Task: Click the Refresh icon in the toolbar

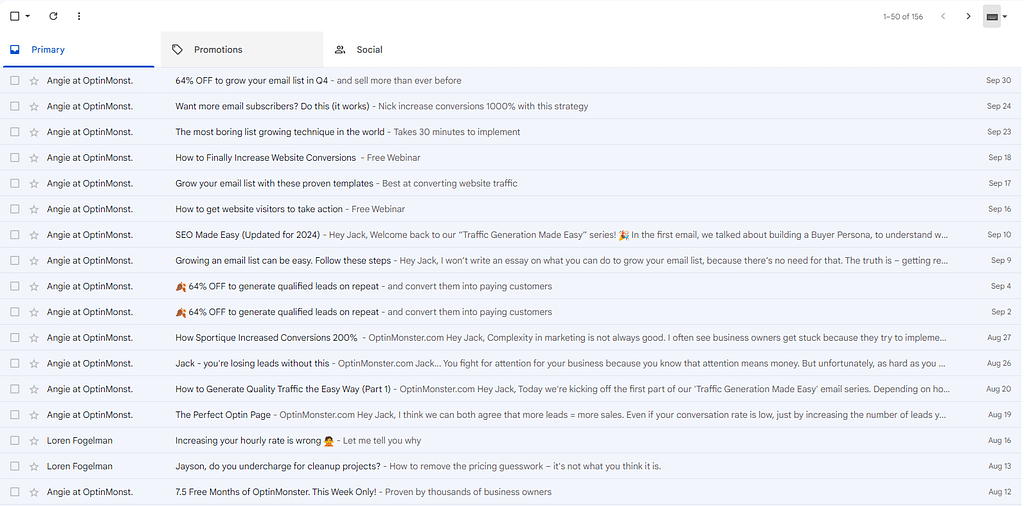Action: tap(53, 16)
